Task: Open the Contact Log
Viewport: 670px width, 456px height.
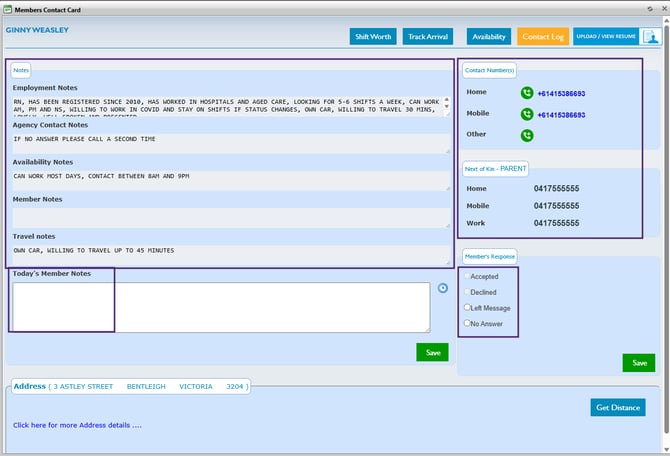Action: (x=543, y=37)
